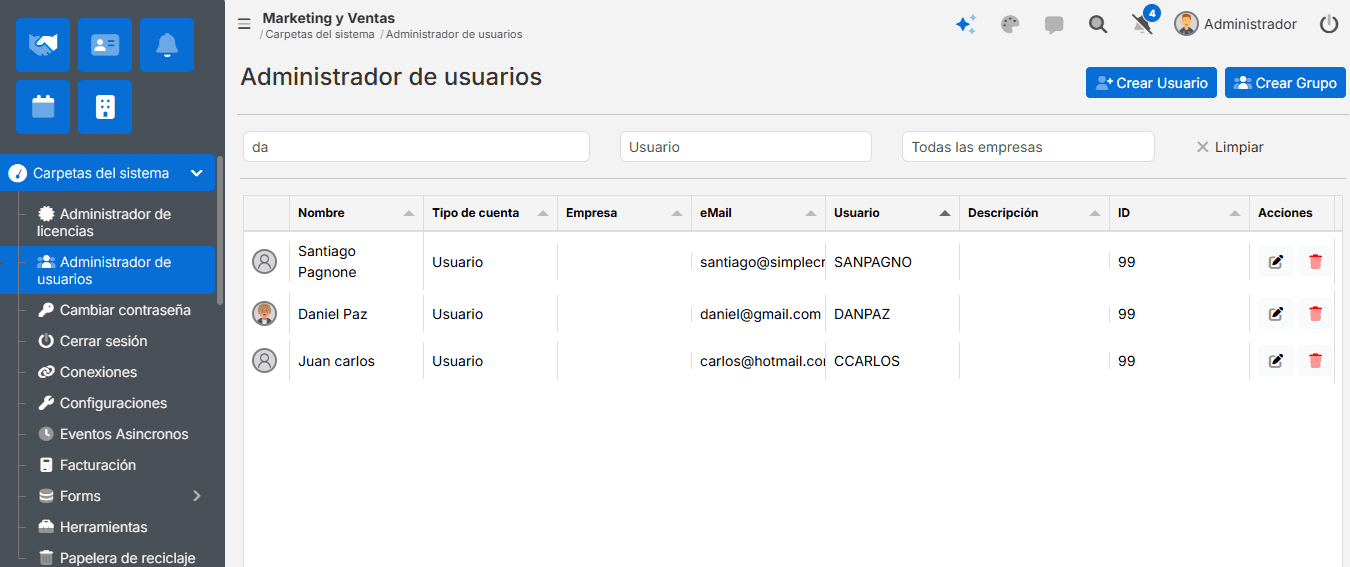Open the contact card icon tile
1350x567 pixels.
105,45
